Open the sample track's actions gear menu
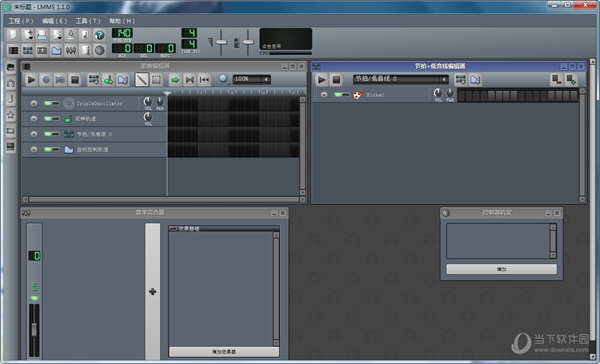 pos(34,119)
